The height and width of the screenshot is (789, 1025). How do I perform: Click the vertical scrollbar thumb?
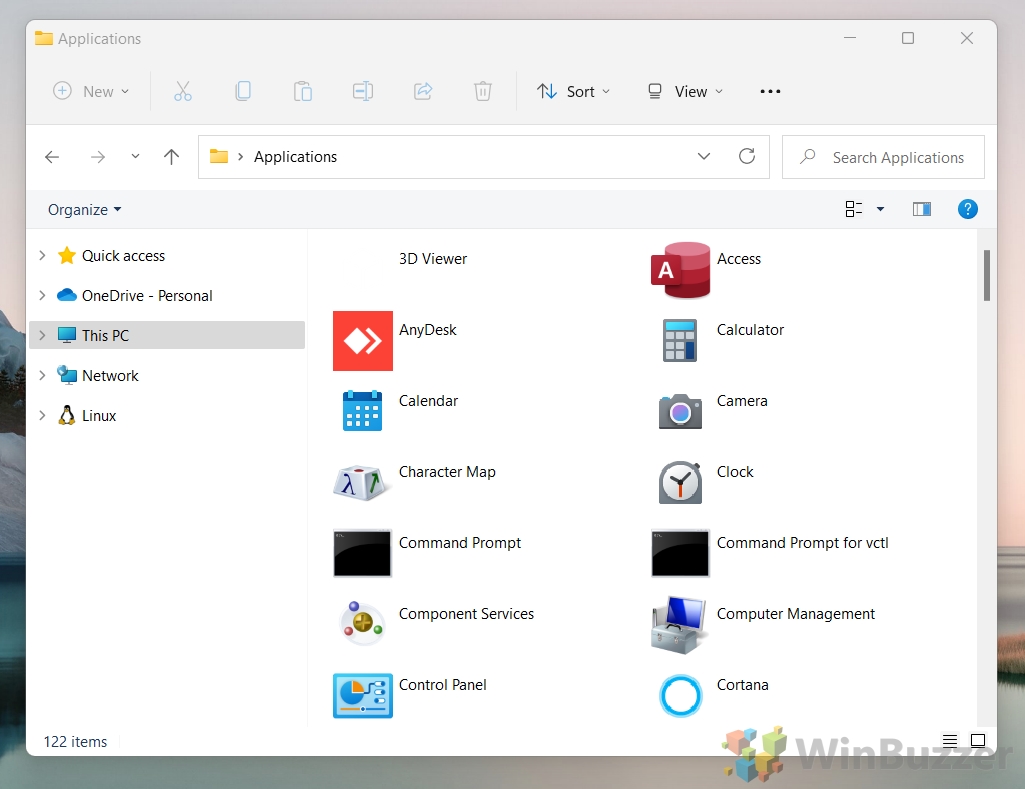tap(986, 275)
